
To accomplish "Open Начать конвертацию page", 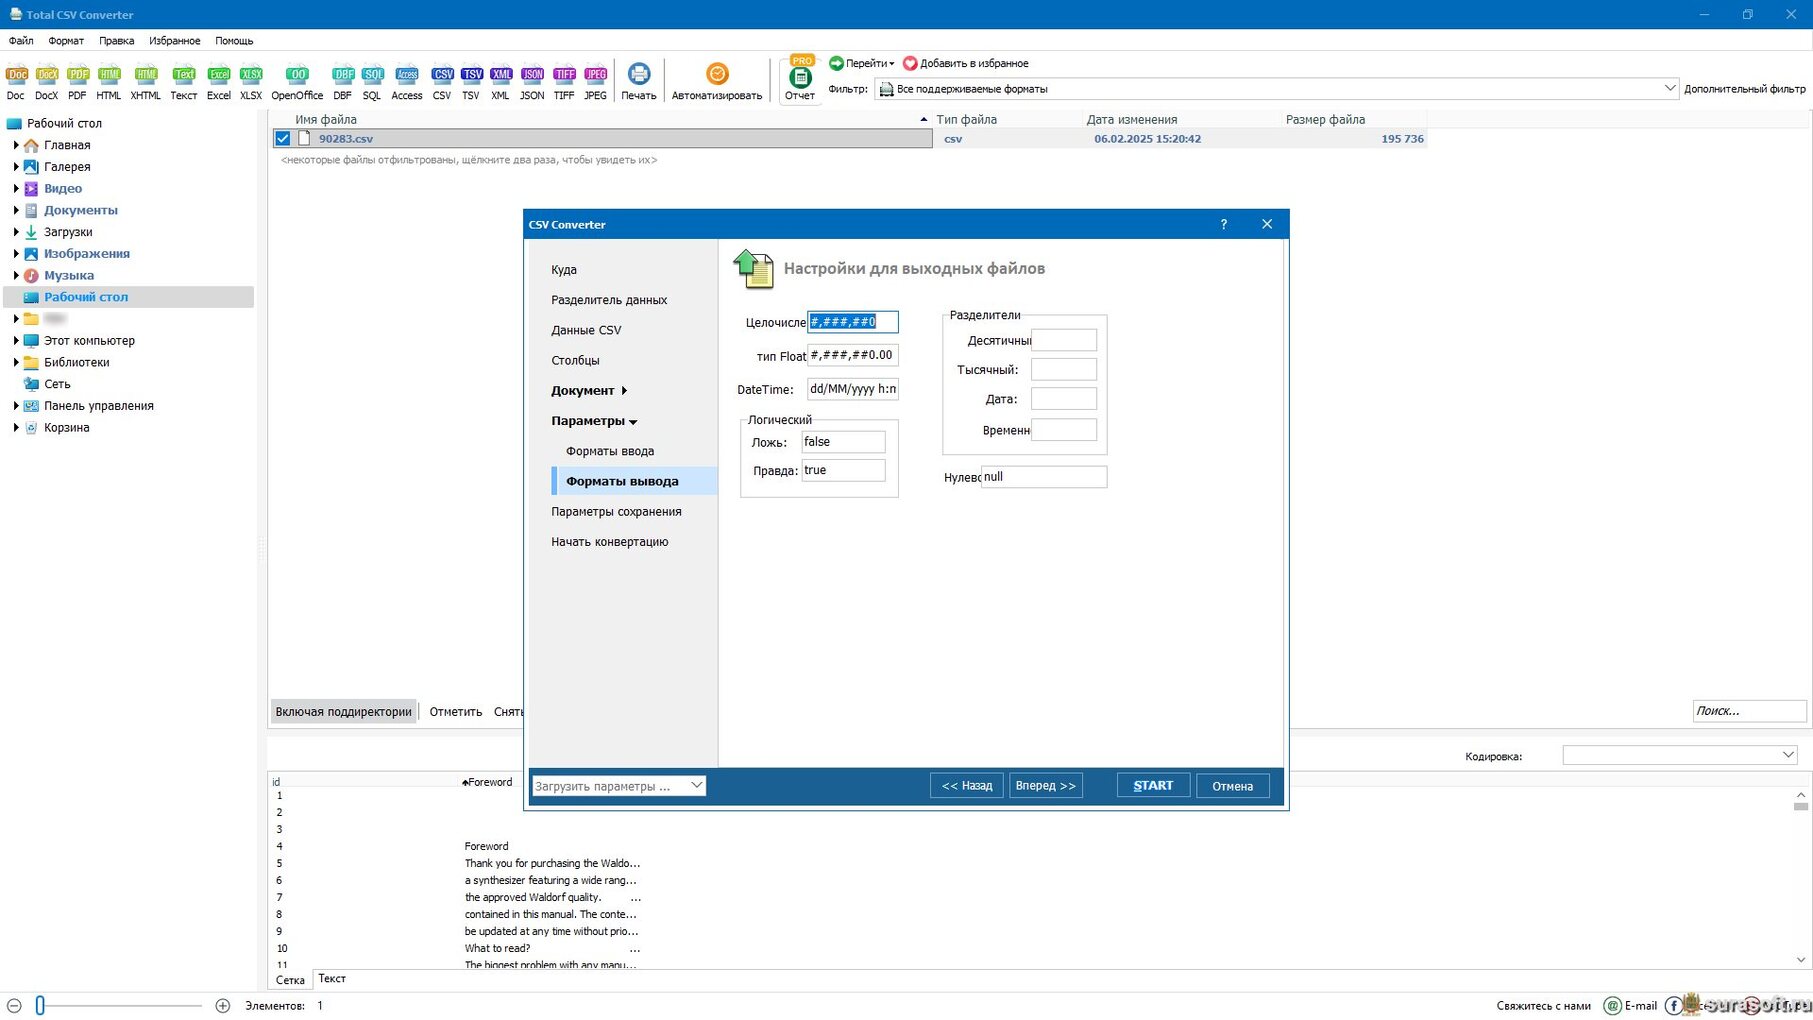I will point(610,542).
